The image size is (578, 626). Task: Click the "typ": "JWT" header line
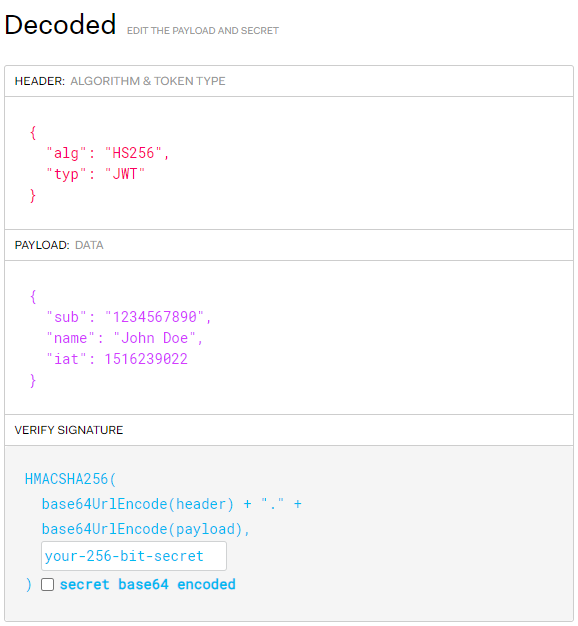[95, 174]
